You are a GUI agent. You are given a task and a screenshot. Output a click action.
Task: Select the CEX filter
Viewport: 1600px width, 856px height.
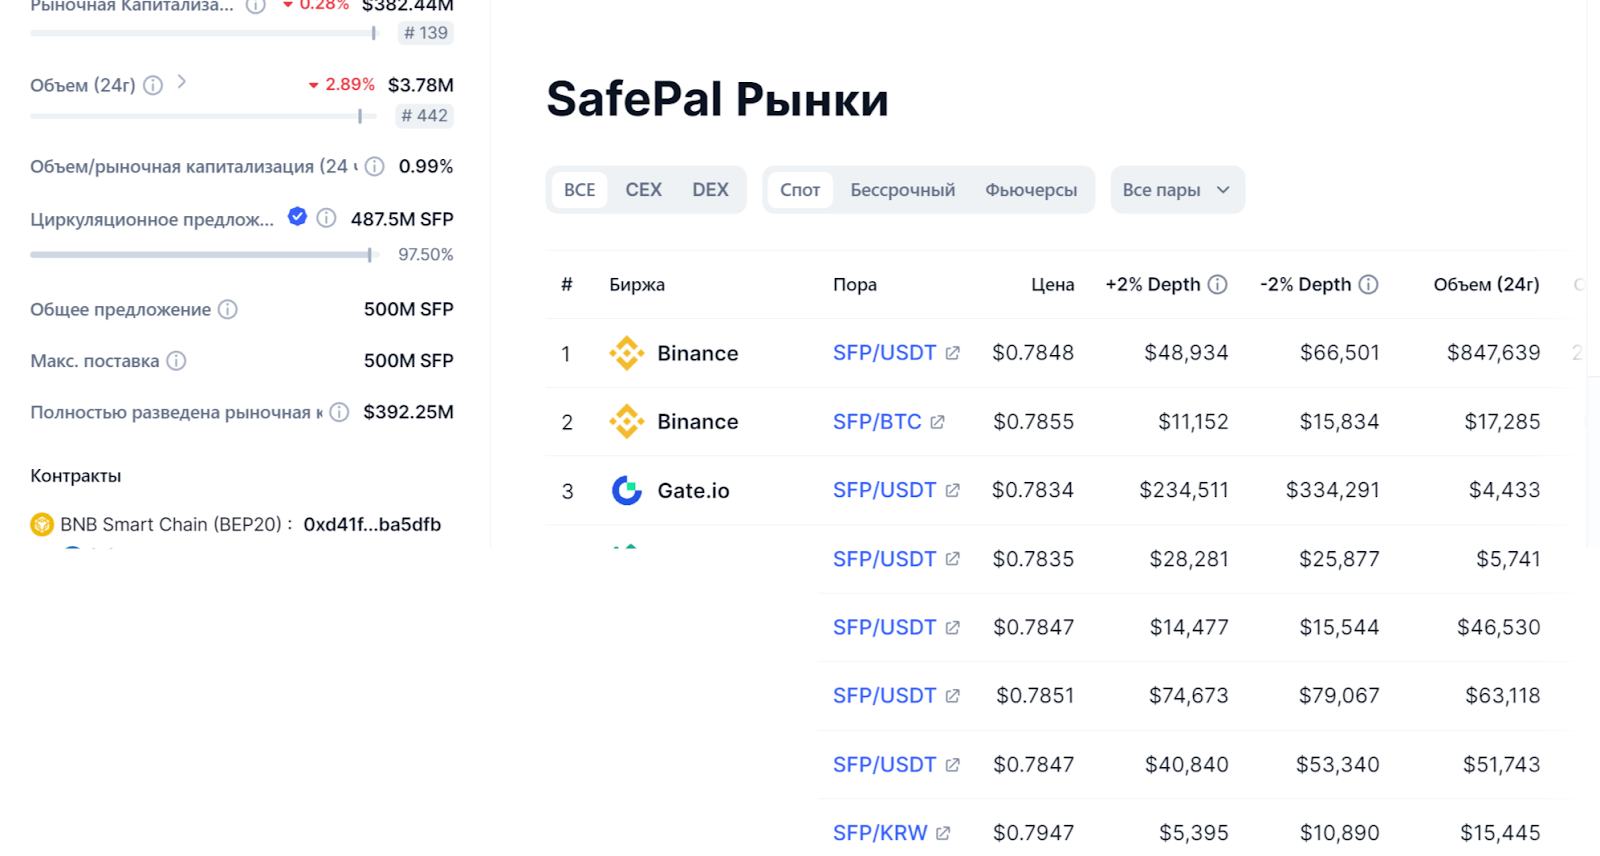click(x=643, y=190)
